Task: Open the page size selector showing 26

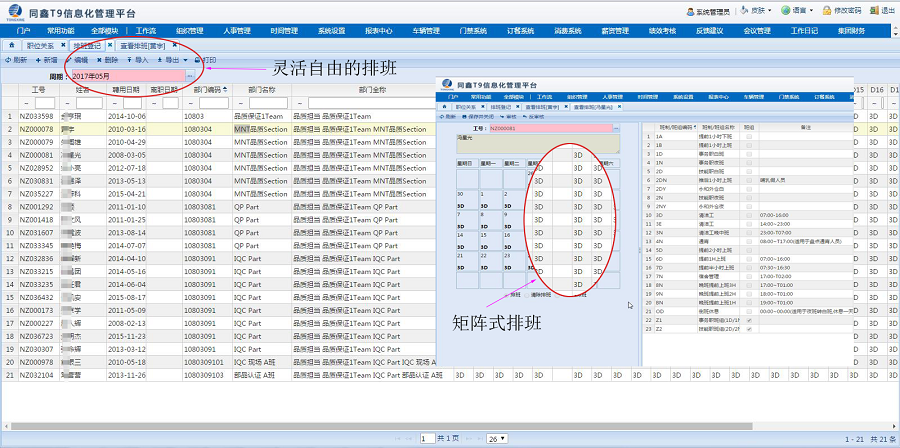Action: pyautogui.click(x=497, y=439)
